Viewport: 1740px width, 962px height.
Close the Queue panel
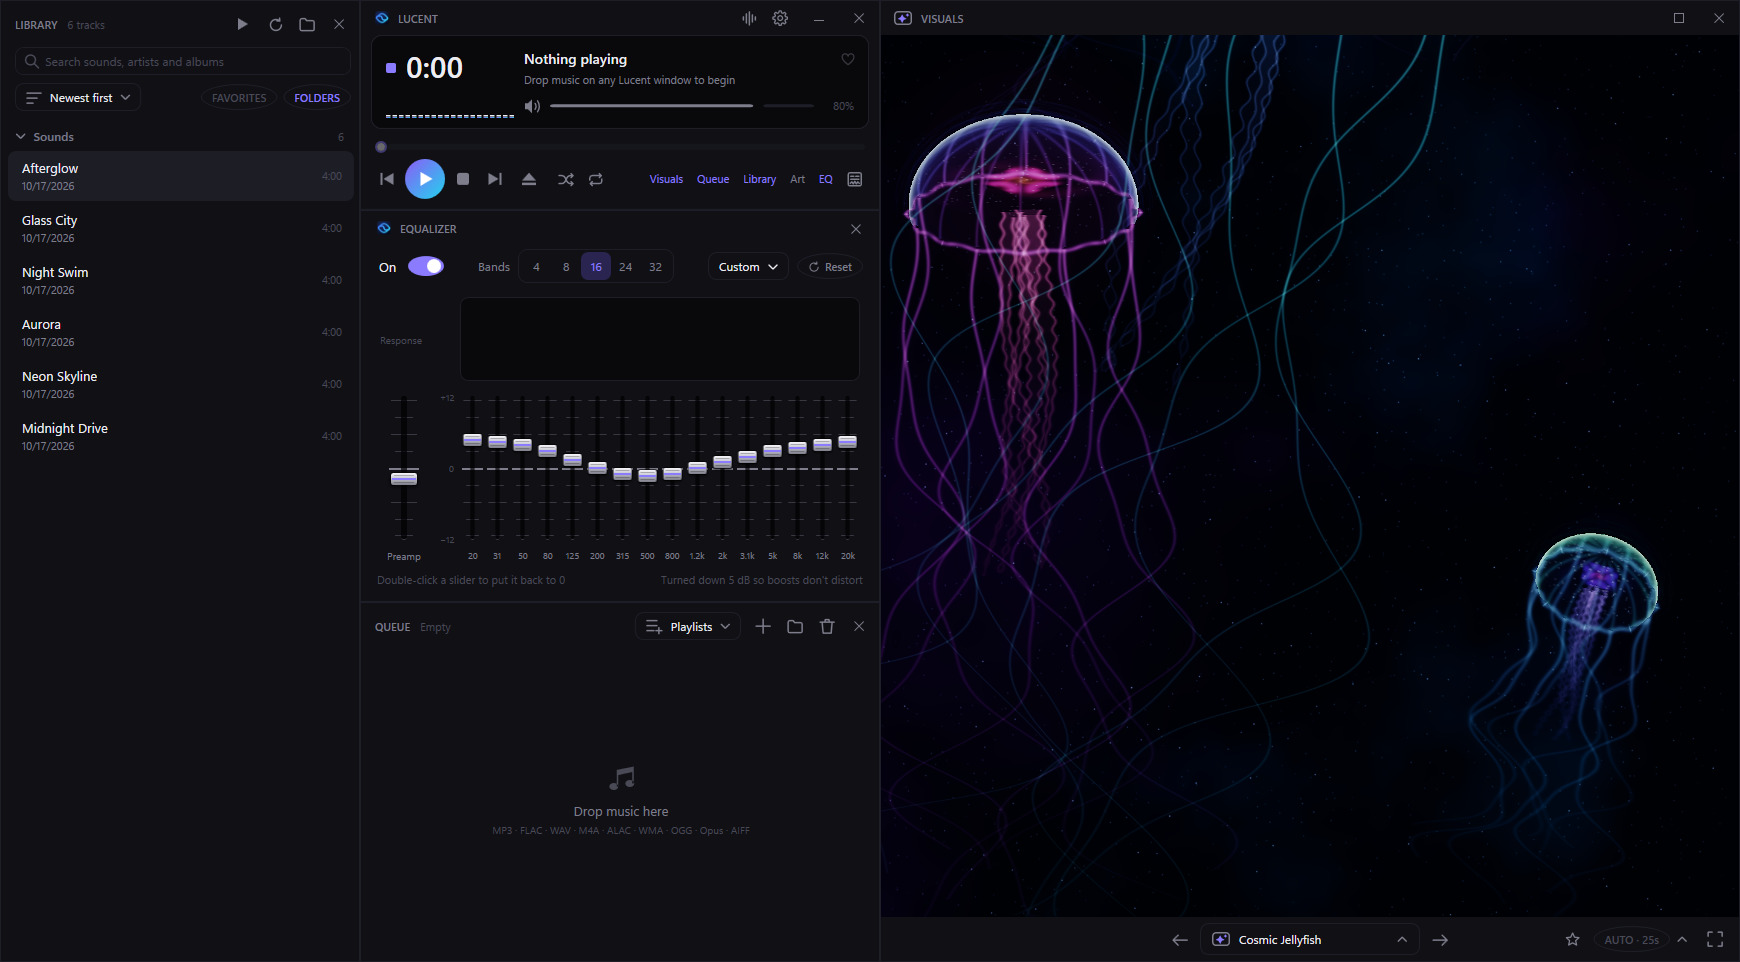point(859,626)
